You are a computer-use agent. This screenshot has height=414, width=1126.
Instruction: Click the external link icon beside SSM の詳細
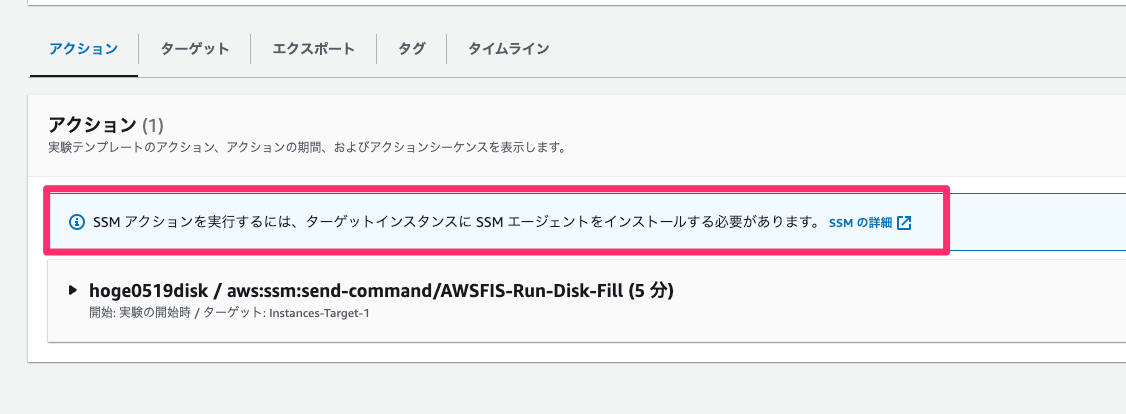point(904,222)
